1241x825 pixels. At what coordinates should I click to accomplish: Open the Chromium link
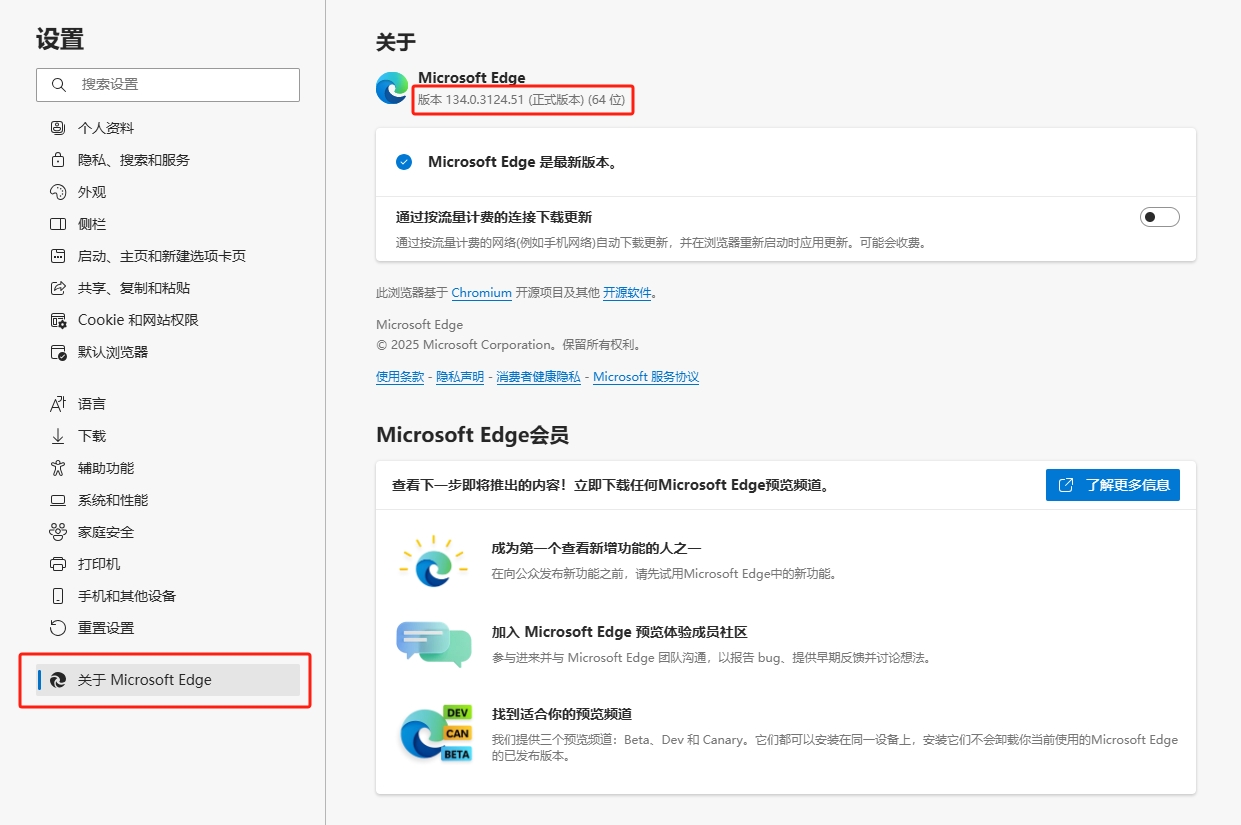click(x=482, y=293)
